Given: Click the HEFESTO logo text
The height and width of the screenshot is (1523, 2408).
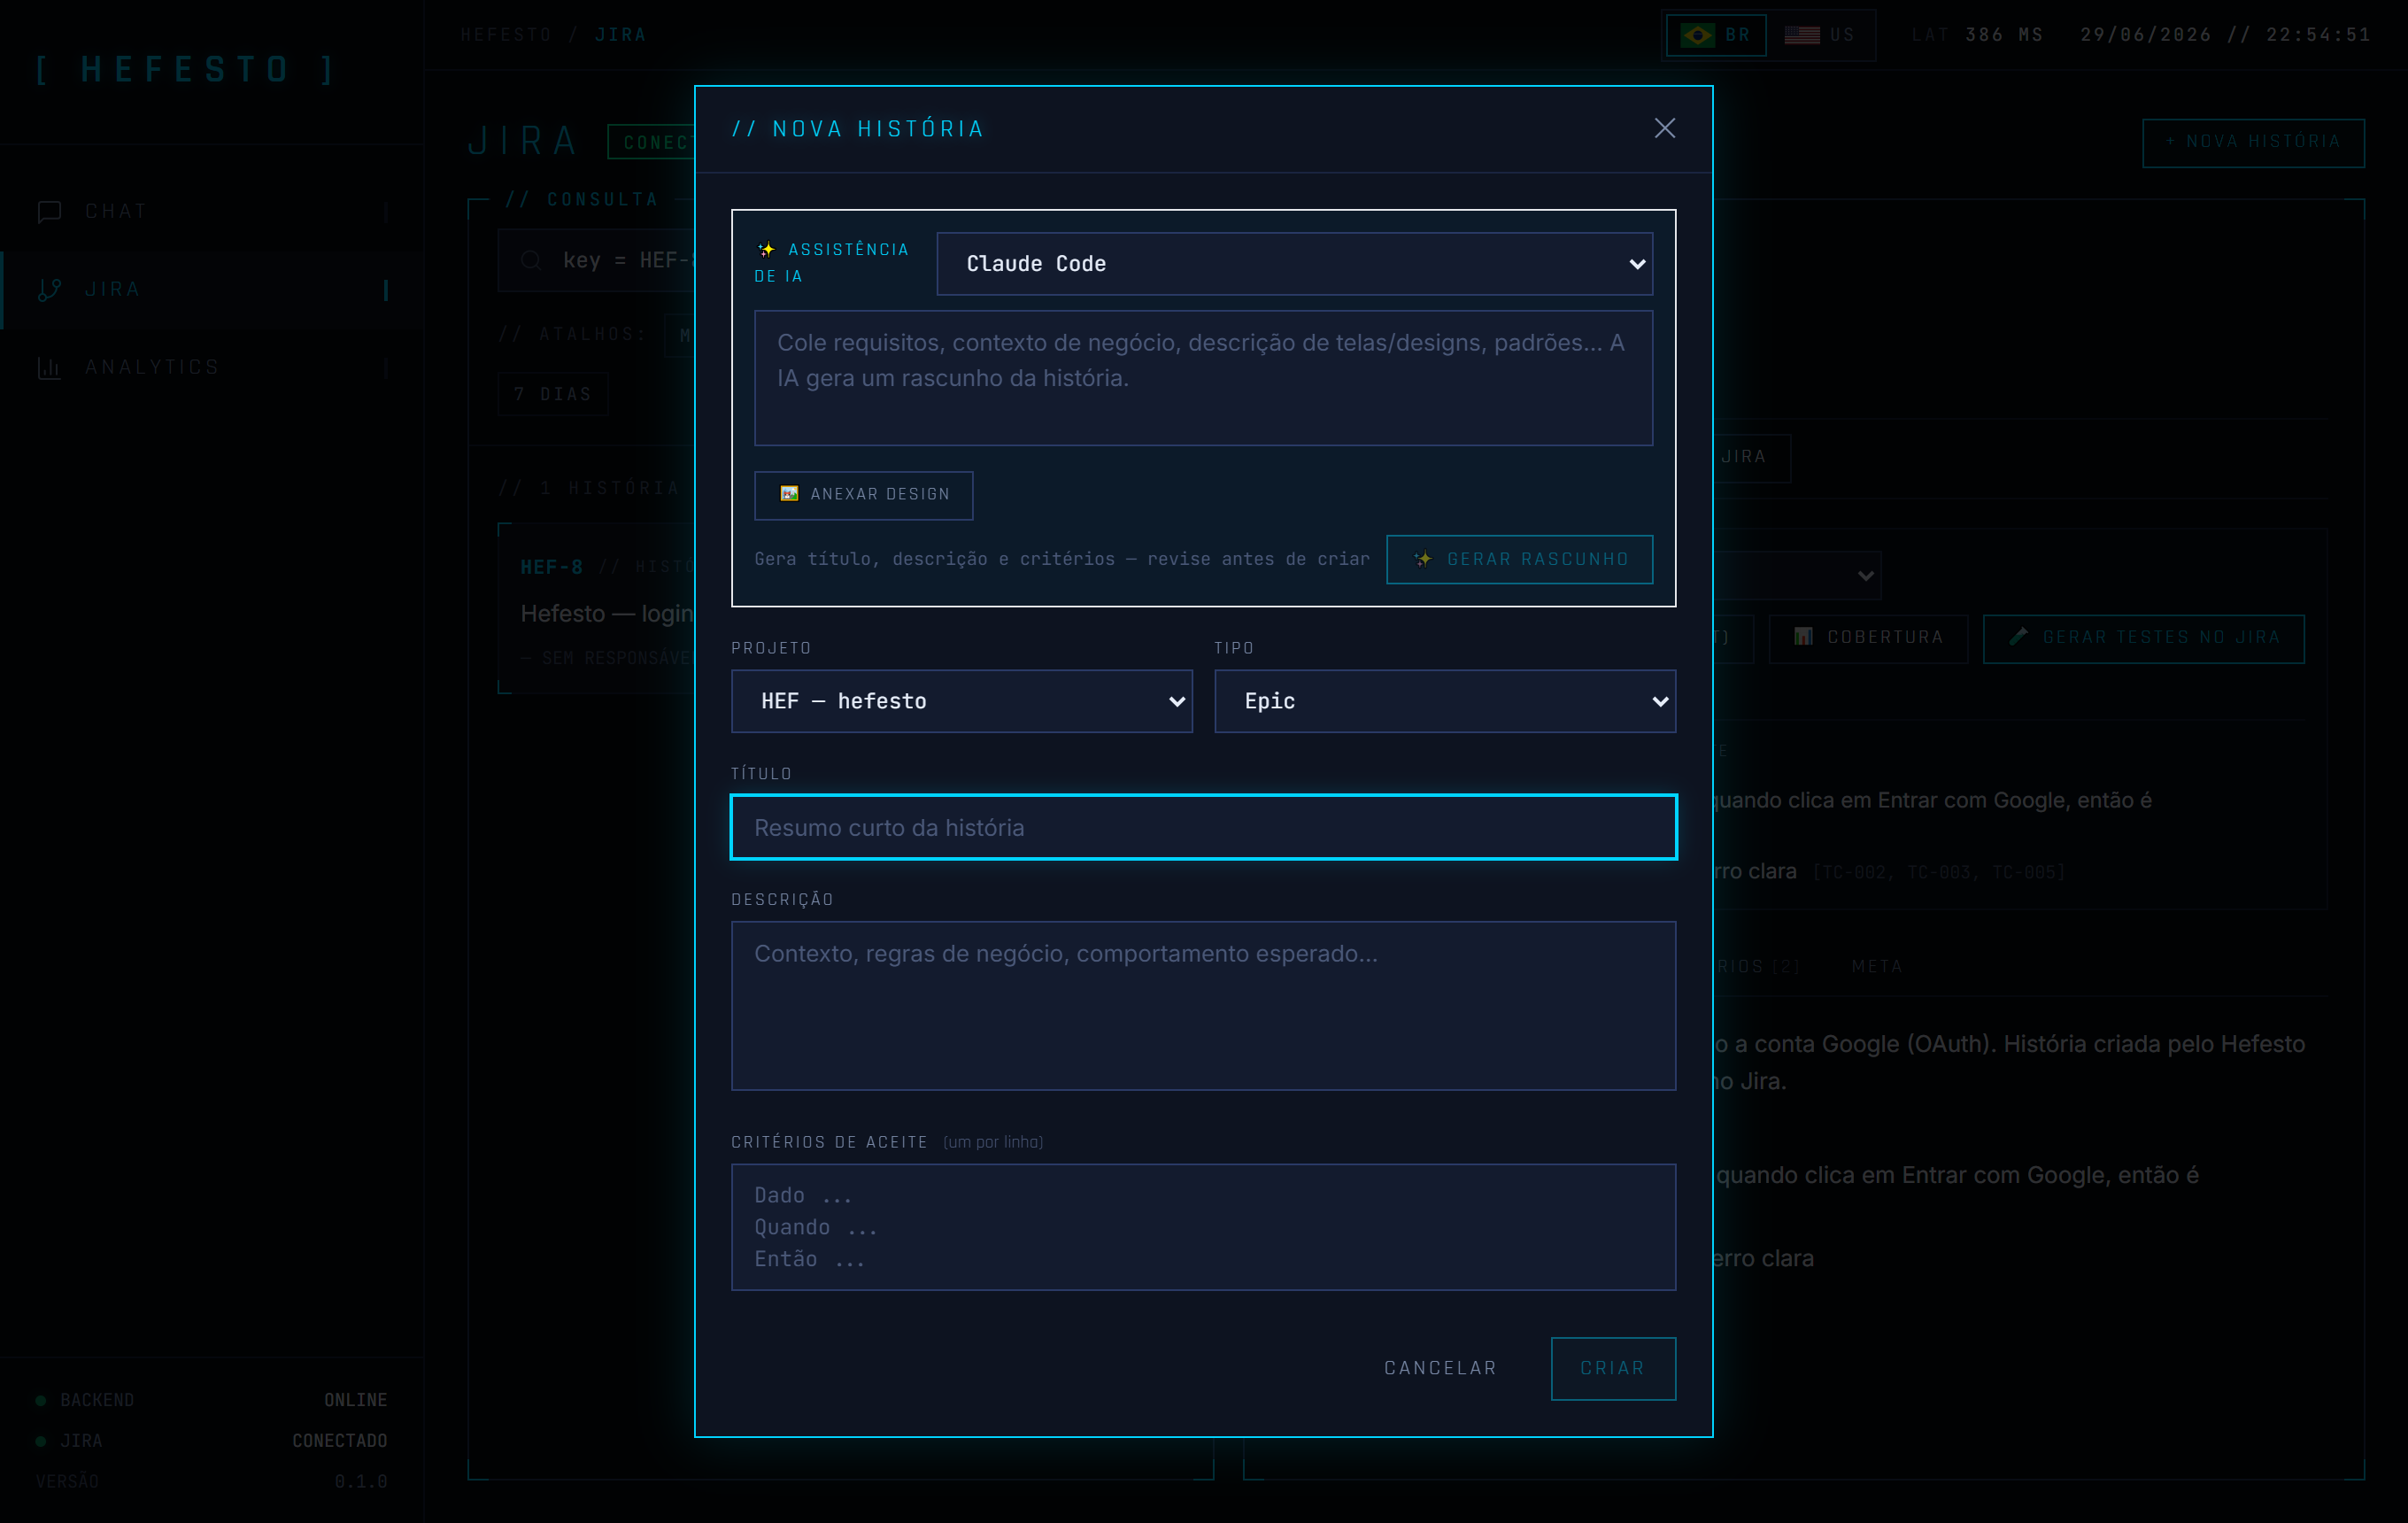Looking at the screenshot, I should tap(186, 69).
